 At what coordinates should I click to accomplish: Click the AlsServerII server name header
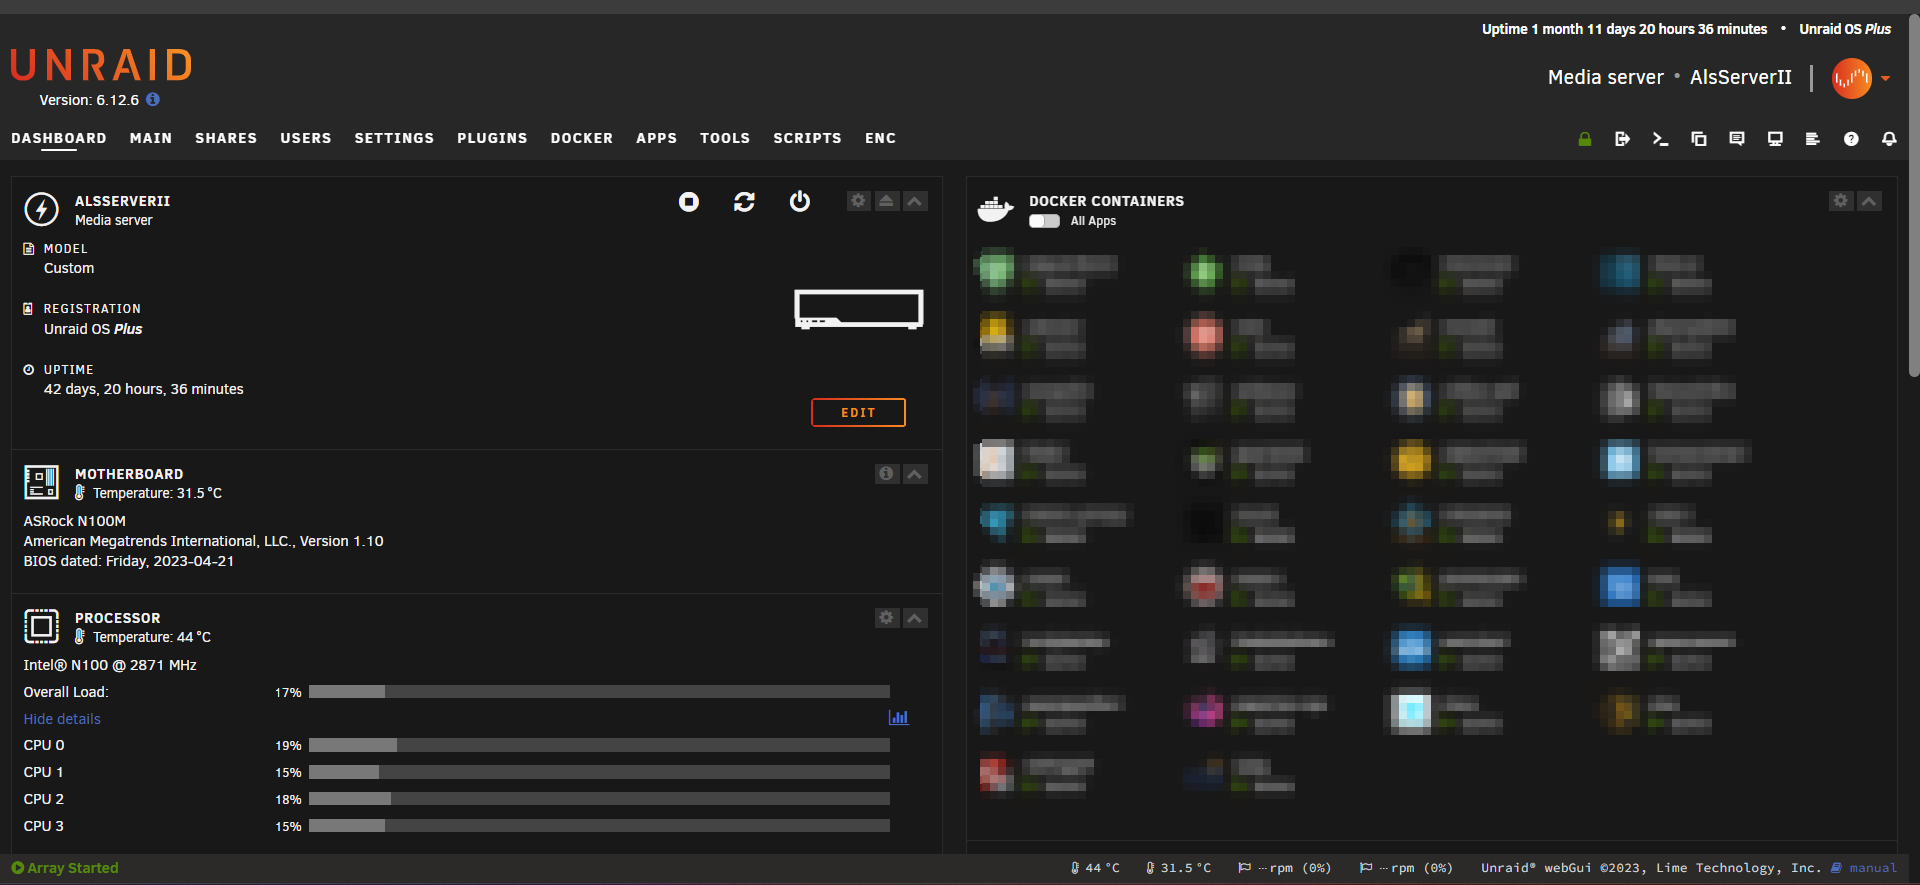1741,77
